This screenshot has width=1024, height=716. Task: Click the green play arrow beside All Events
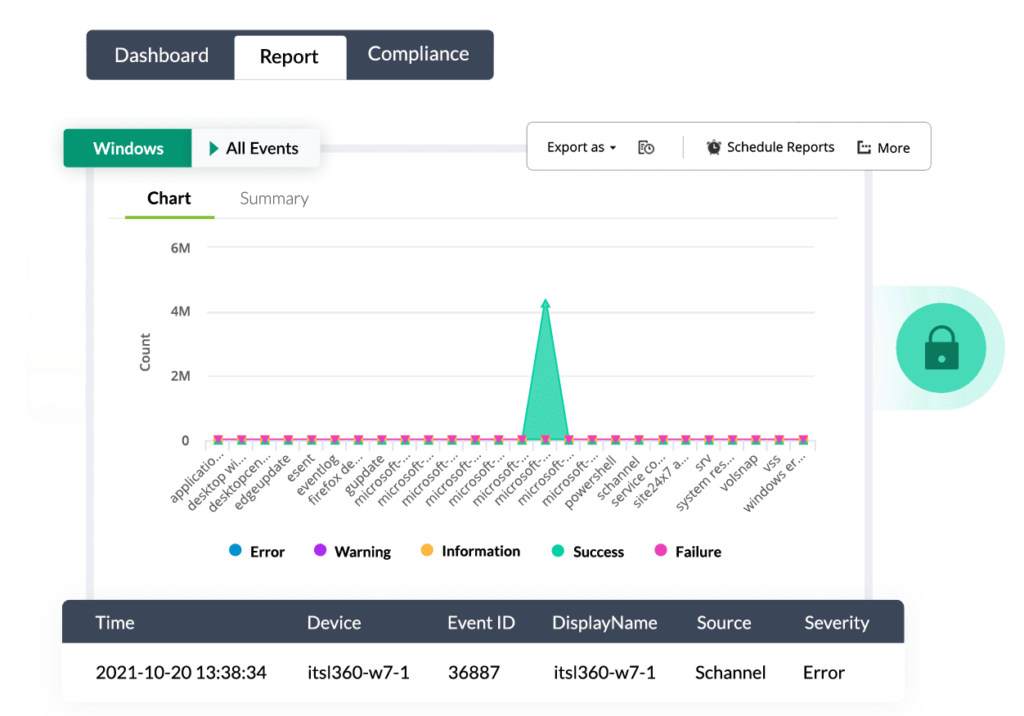[x=213, y=148]
